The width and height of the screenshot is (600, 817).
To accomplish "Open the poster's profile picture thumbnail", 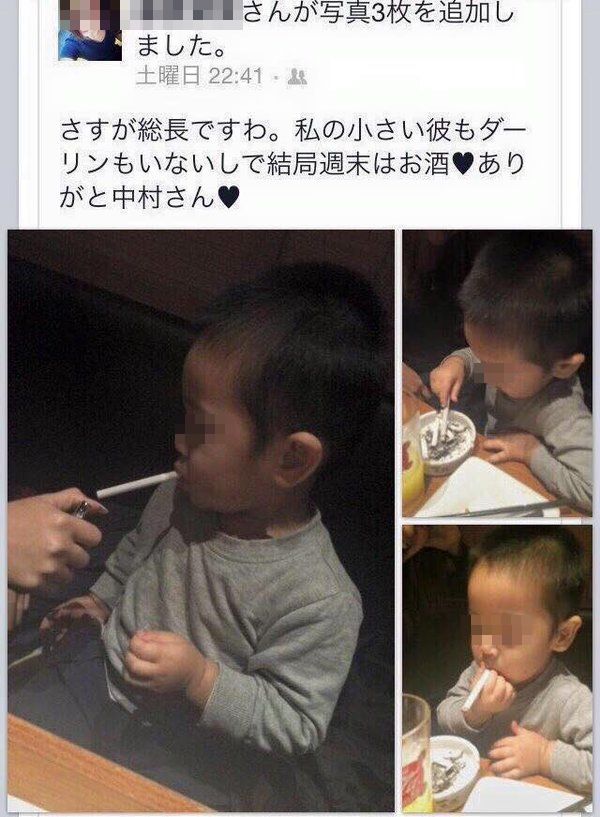I will pyautogui.click(x=90, y=30).
